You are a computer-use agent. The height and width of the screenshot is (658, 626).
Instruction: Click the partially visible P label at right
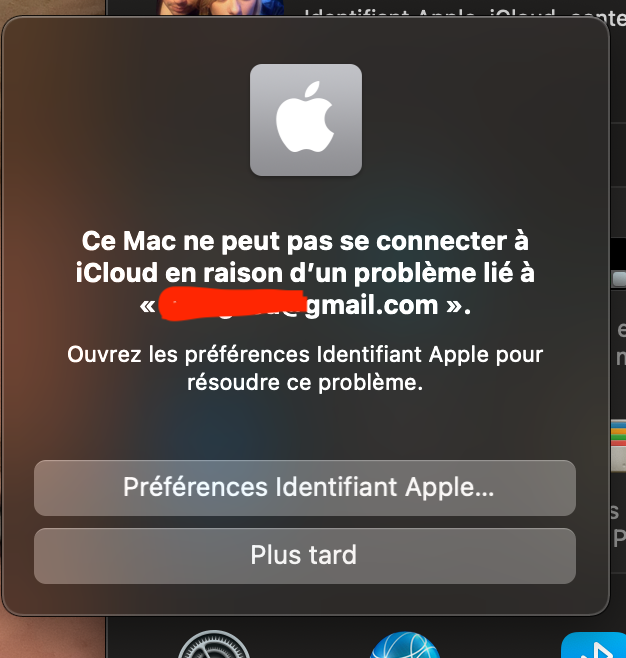620,538
